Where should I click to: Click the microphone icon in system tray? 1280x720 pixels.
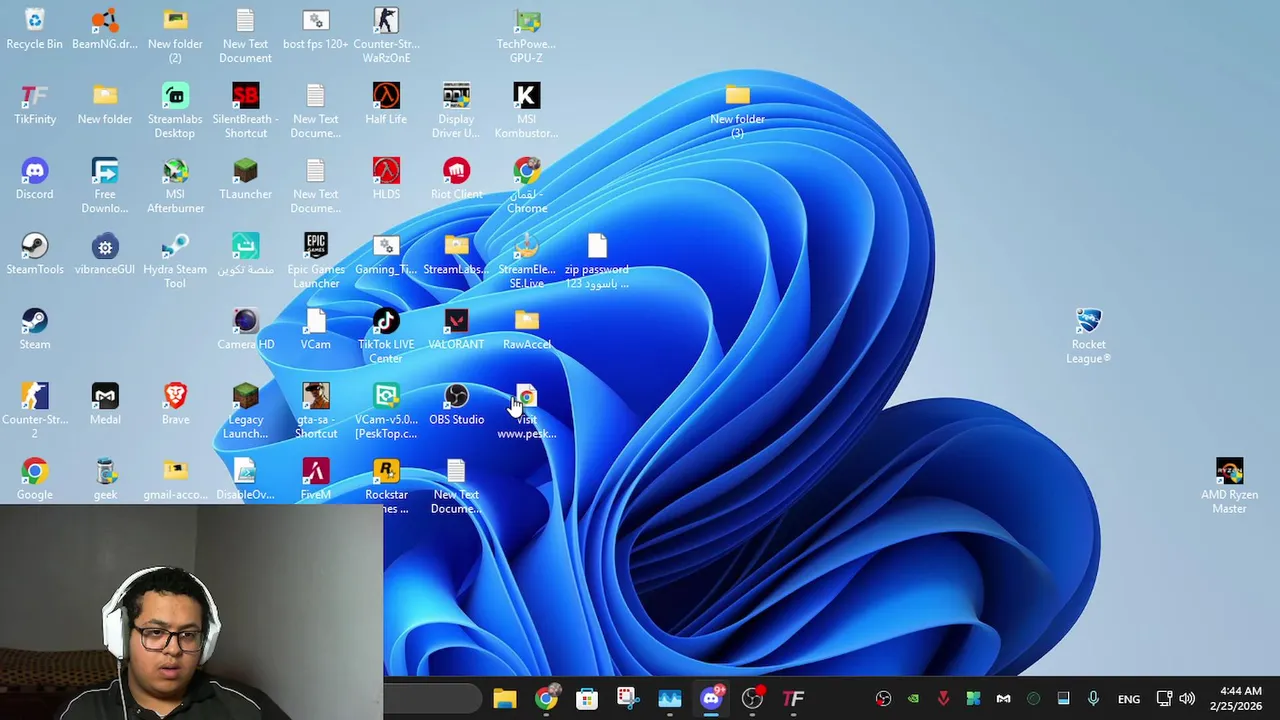[1093, 698]
